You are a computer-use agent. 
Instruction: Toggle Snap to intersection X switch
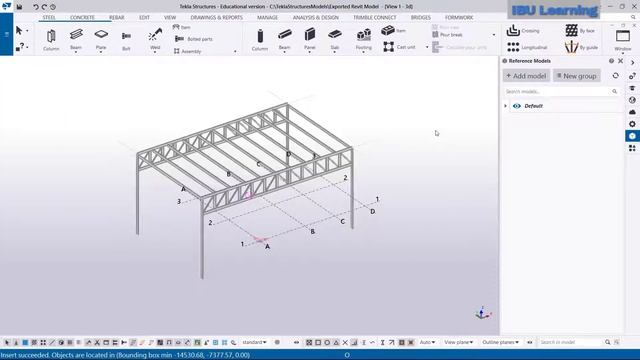tap(345, 342)
